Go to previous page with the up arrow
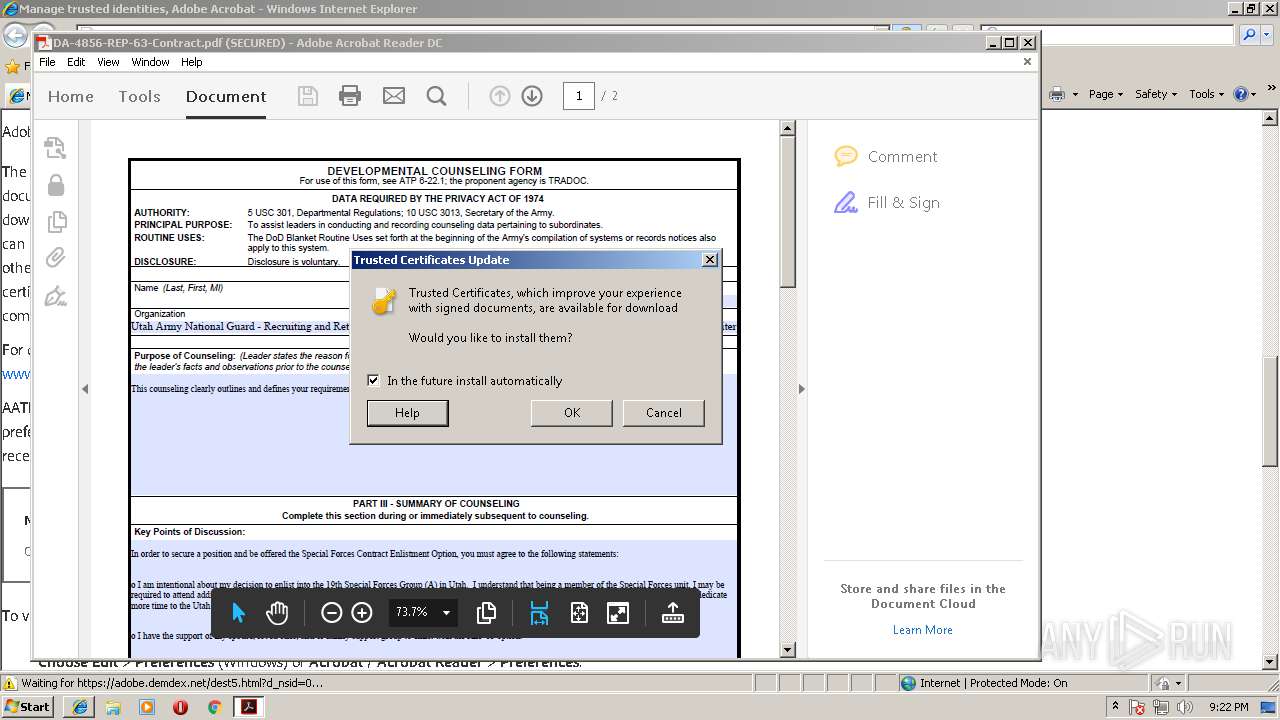 point(500,96)
